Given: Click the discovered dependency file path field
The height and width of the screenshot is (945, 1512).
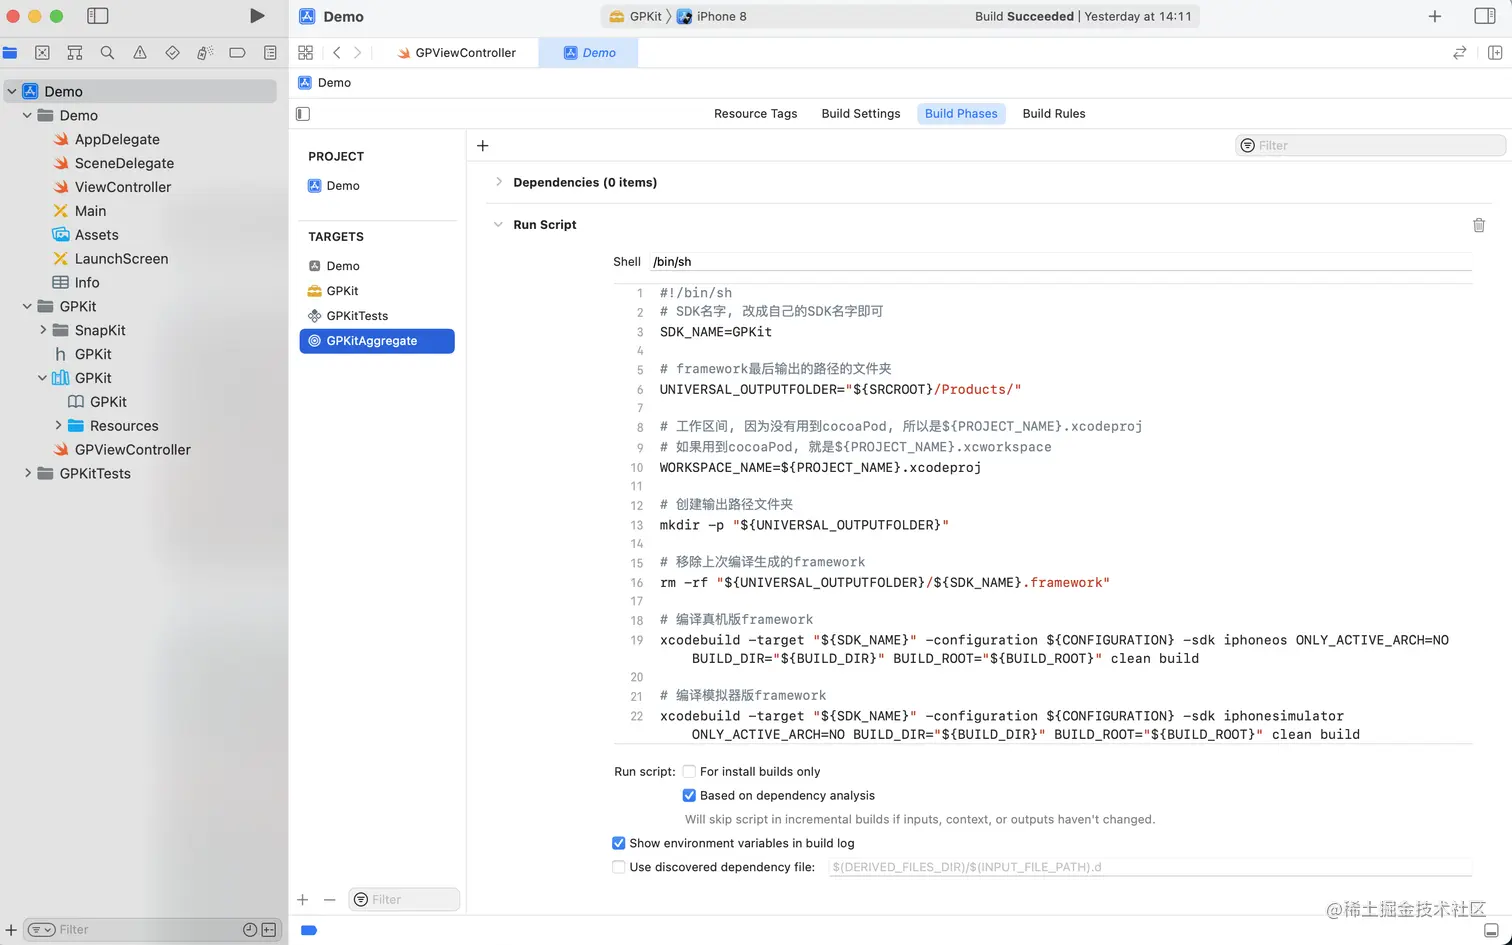Looking at the screenshot, I should [1150, 868].
